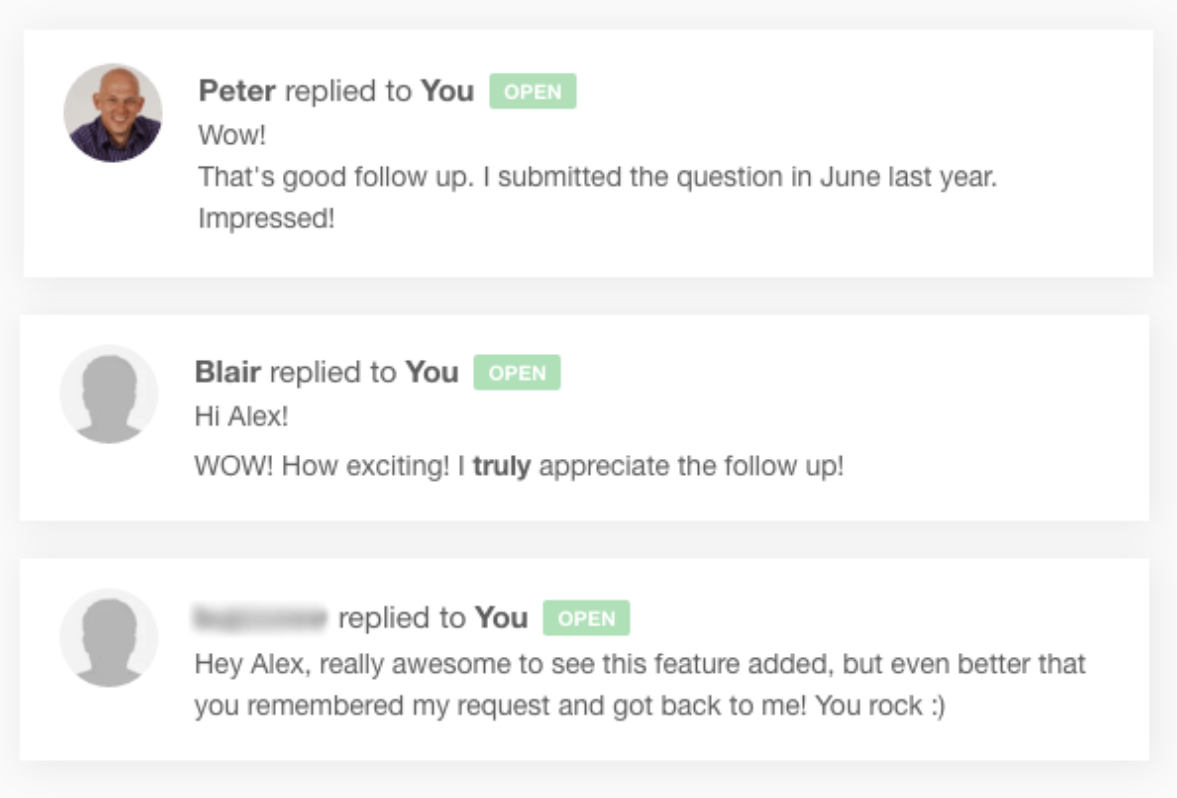Click "You" in Blair's reply header
This screenshot has height=798, width=1177.
431,372
